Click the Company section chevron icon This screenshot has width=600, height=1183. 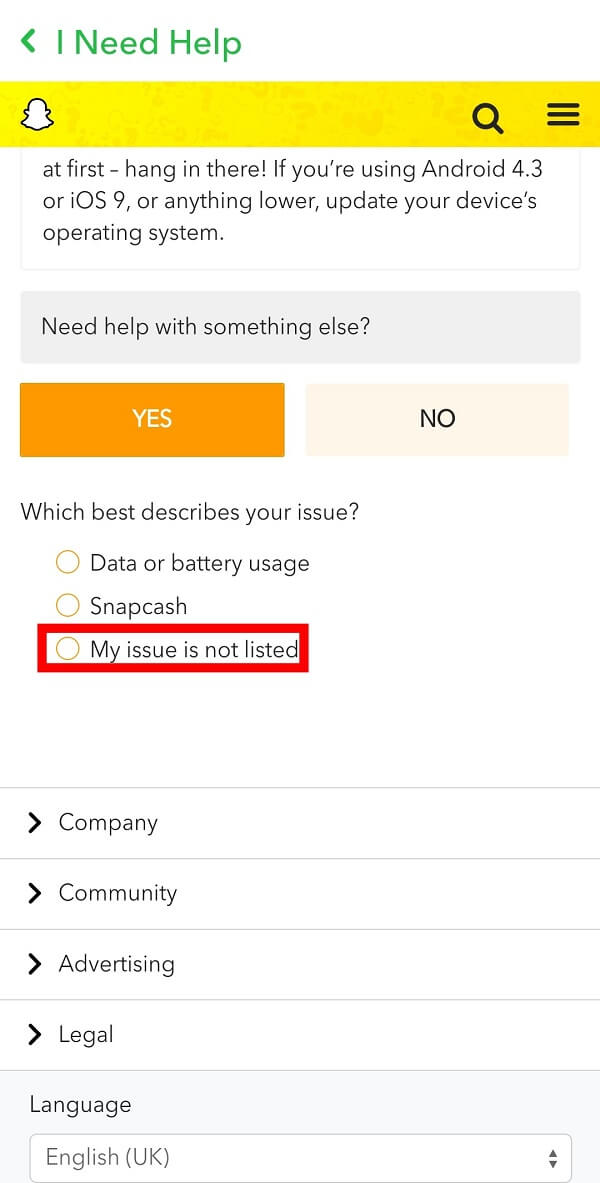(x=35, y=823)
